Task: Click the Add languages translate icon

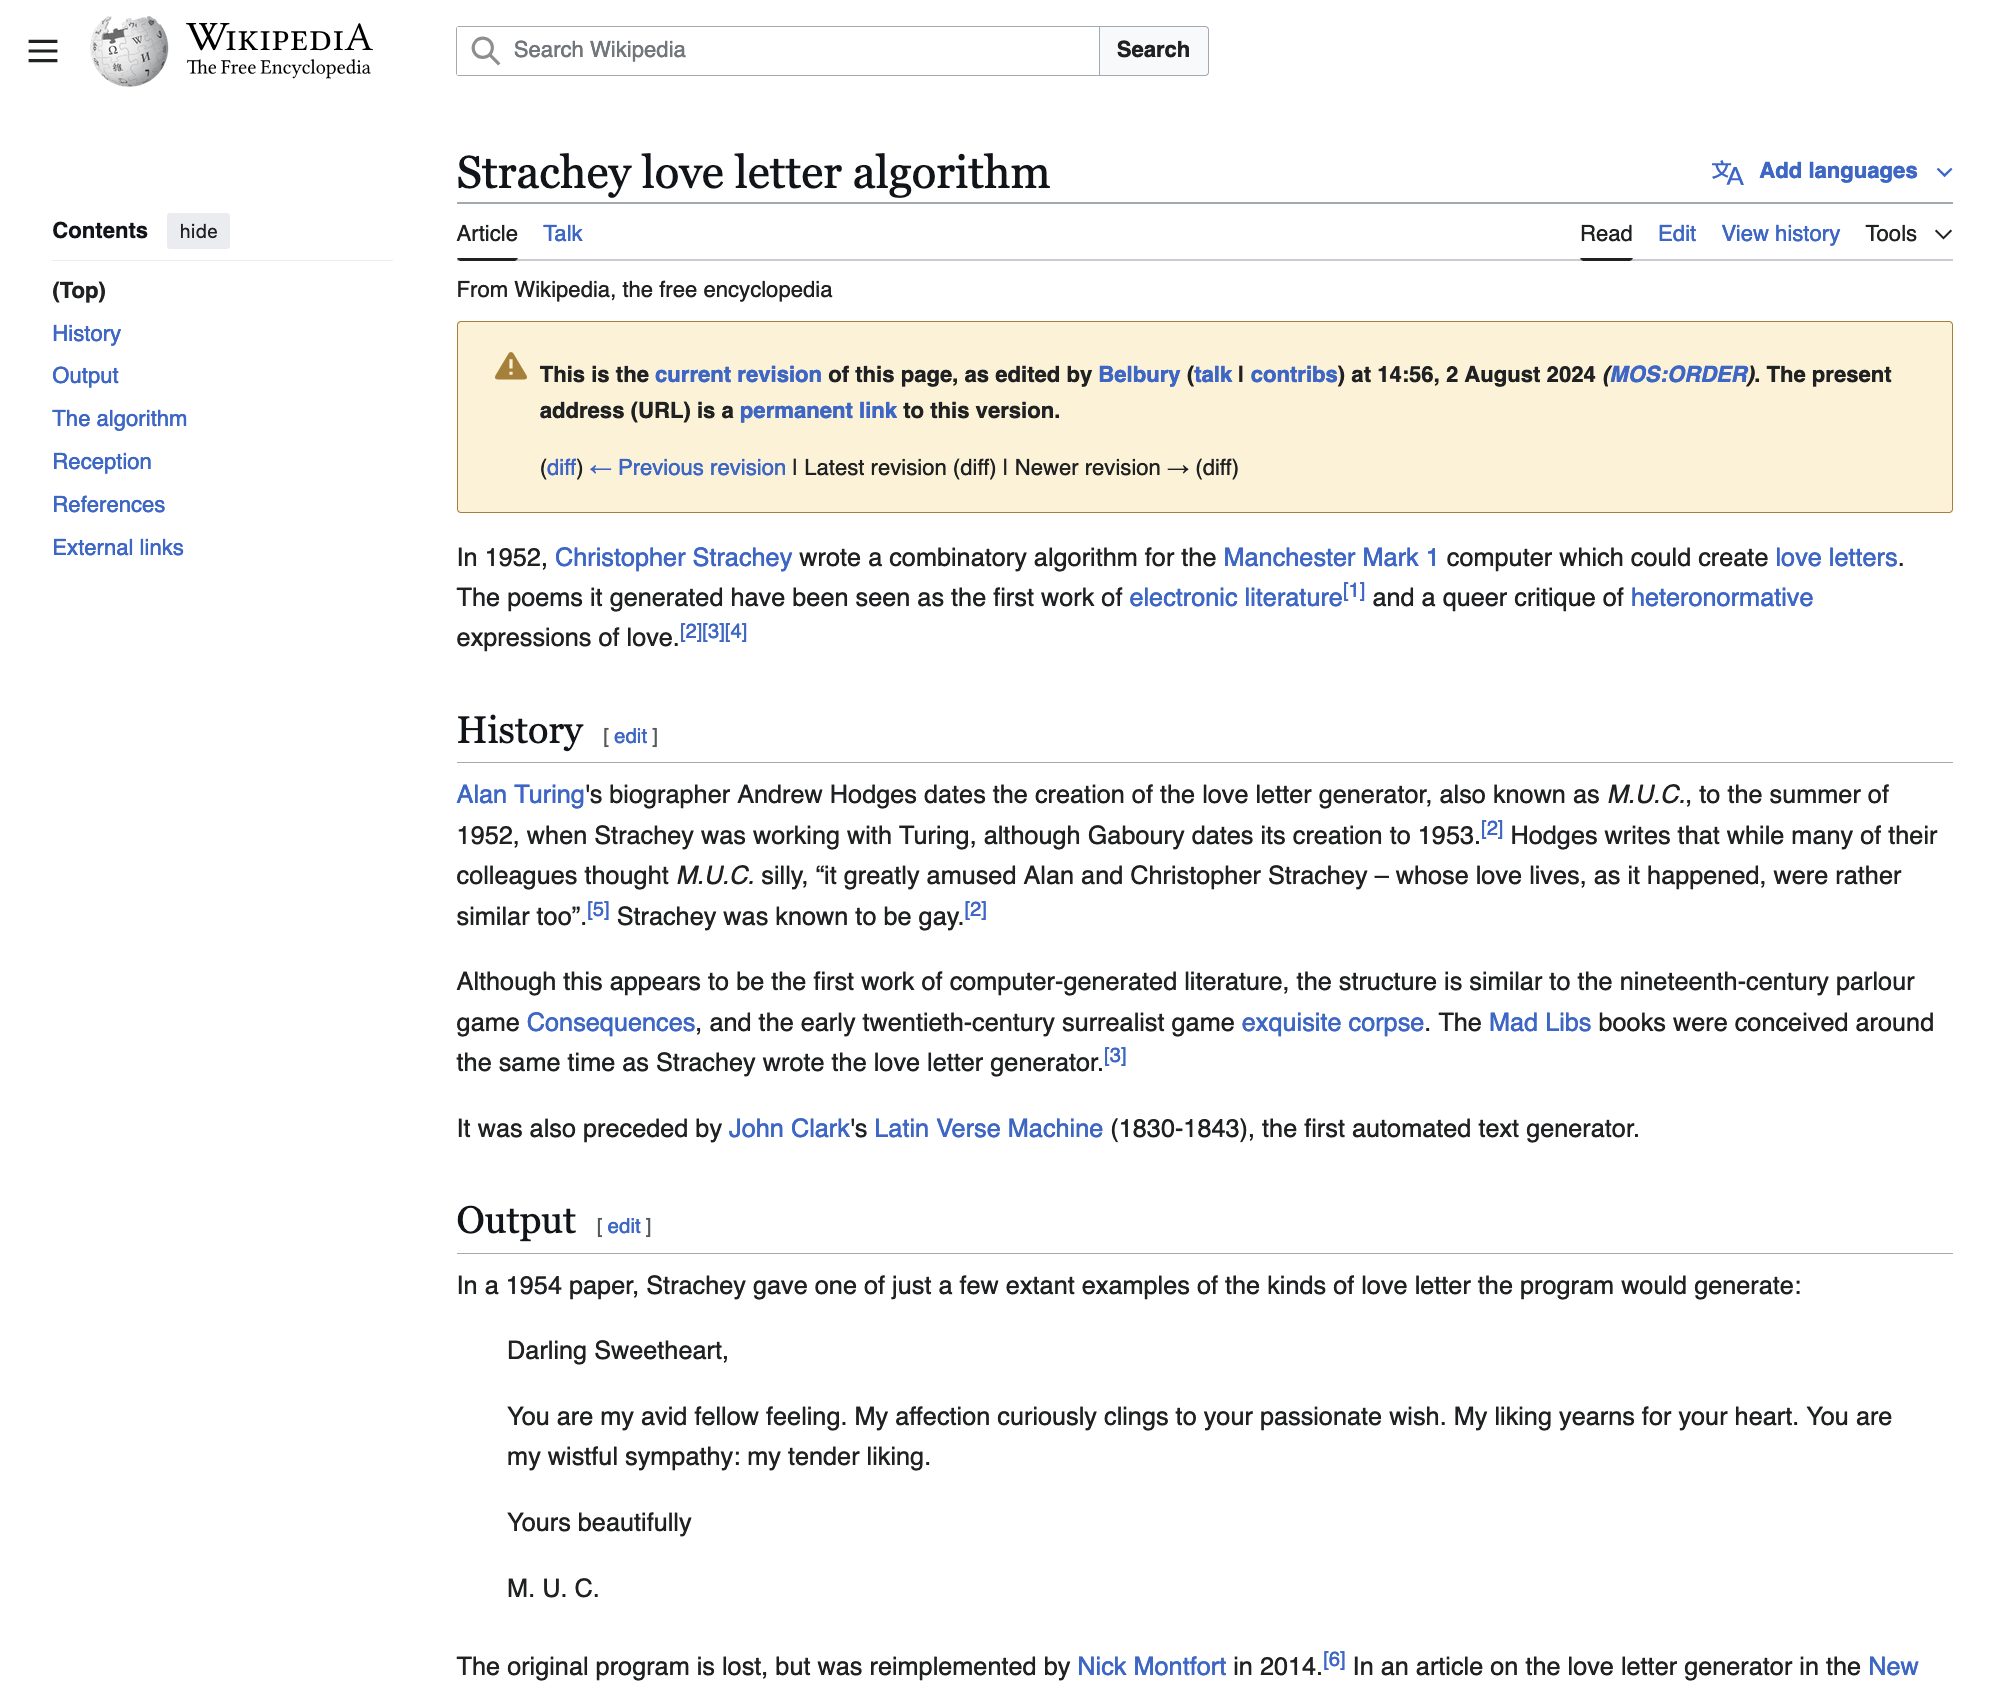Action: point(1727,172)
